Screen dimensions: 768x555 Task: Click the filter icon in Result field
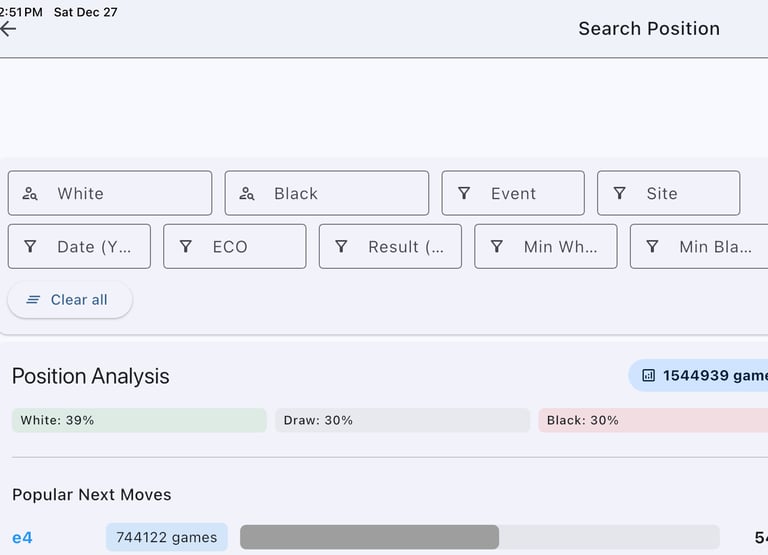[x=341, y=247]
